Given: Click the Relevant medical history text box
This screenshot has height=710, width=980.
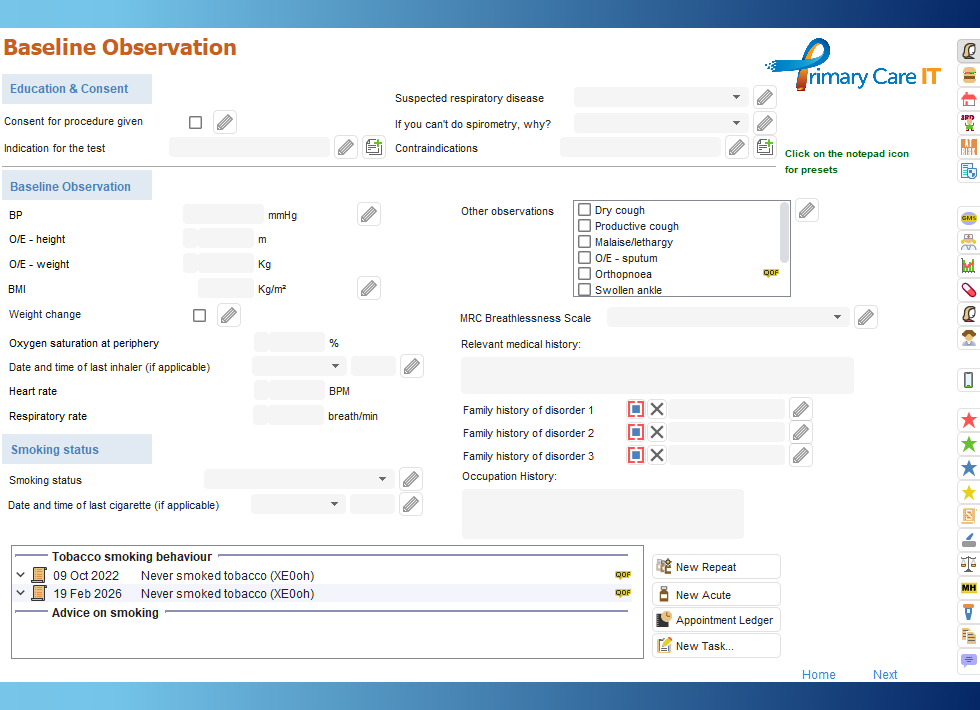Looking at the screenshot, I should pos(657,375).
